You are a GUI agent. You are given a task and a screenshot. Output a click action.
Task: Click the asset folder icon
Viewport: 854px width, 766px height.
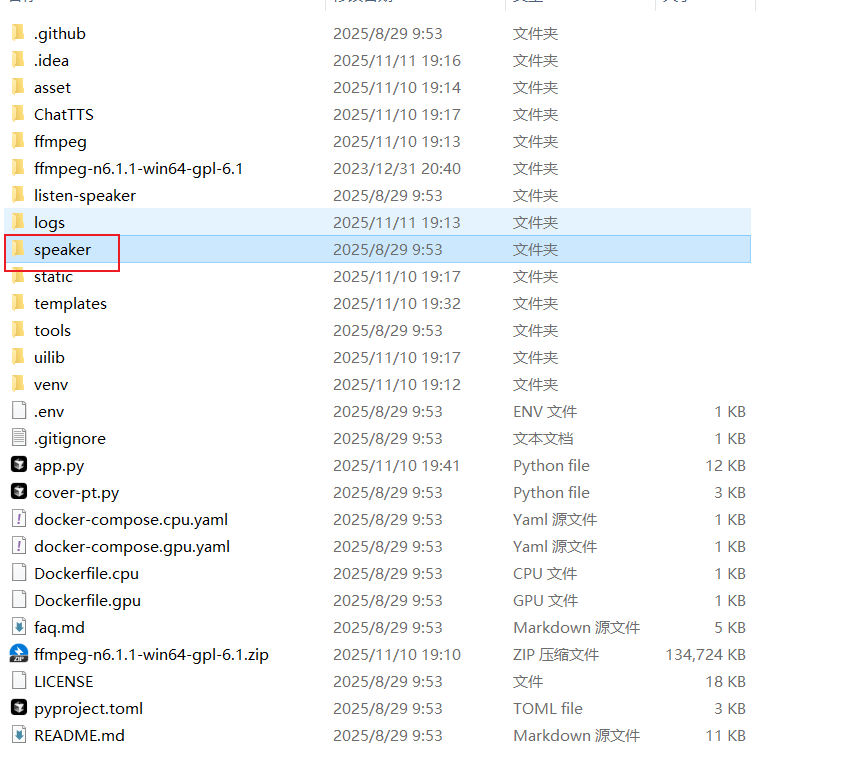point(19,87)
